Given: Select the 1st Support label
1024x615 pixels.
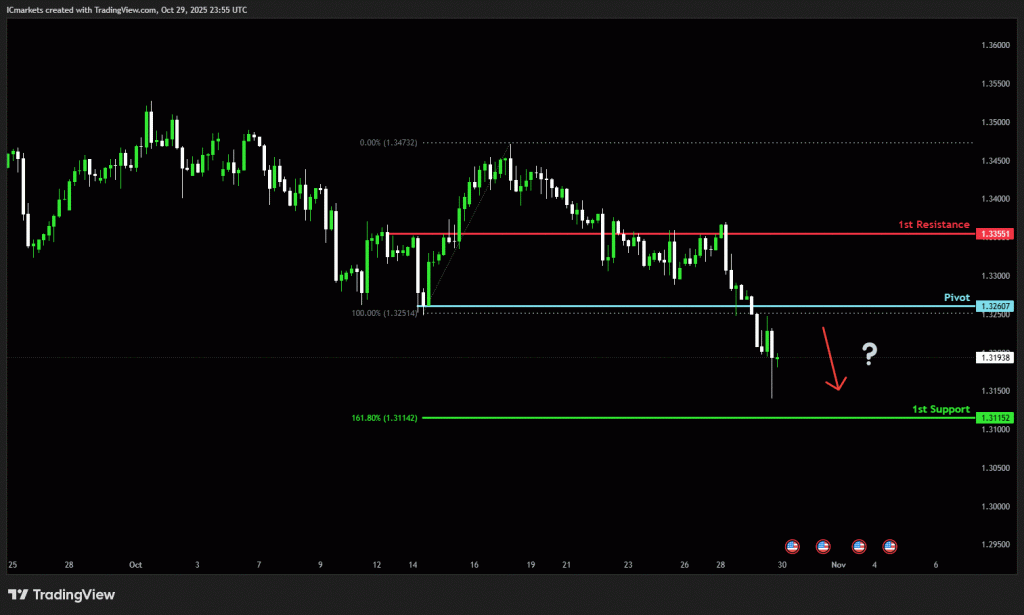Looking at the screenshot, I should pyautogui.click(x=940, y=409).
